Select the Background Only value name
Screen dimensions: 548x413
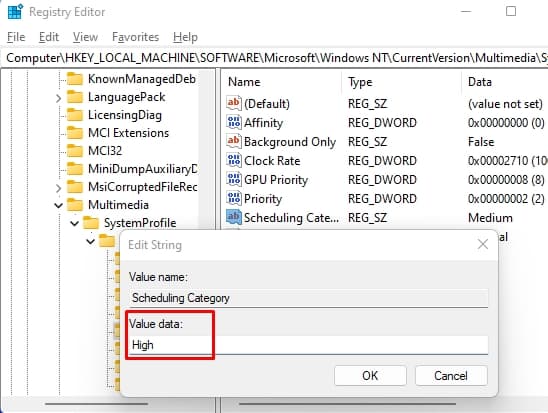(x=290, y=142)
